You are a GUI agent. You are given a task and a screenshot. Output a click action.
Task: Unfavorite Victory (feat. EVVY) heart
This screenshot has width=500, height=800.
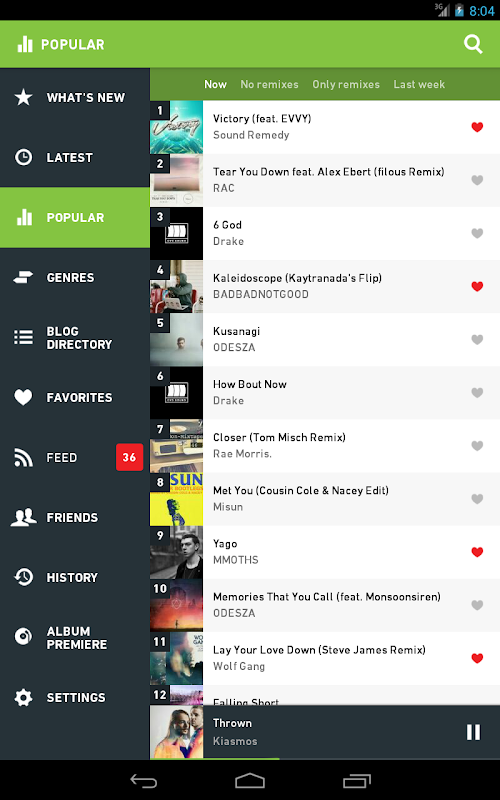[477, 127]
